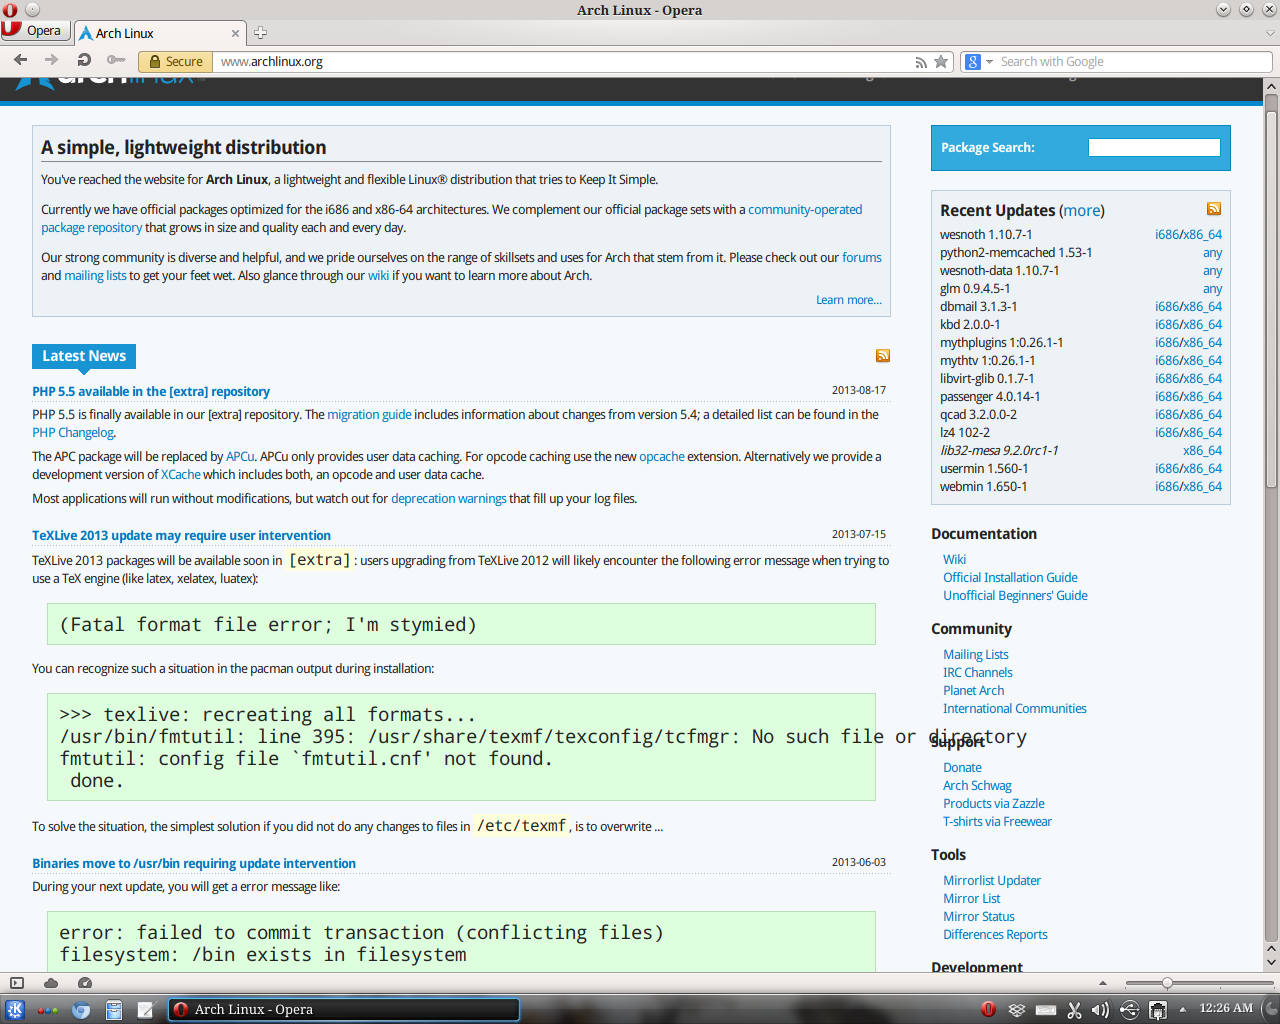Open Recent Updates RSS feed icon
Image resolution: width=1280 pixels, height=1024 pixels.
1214,209
